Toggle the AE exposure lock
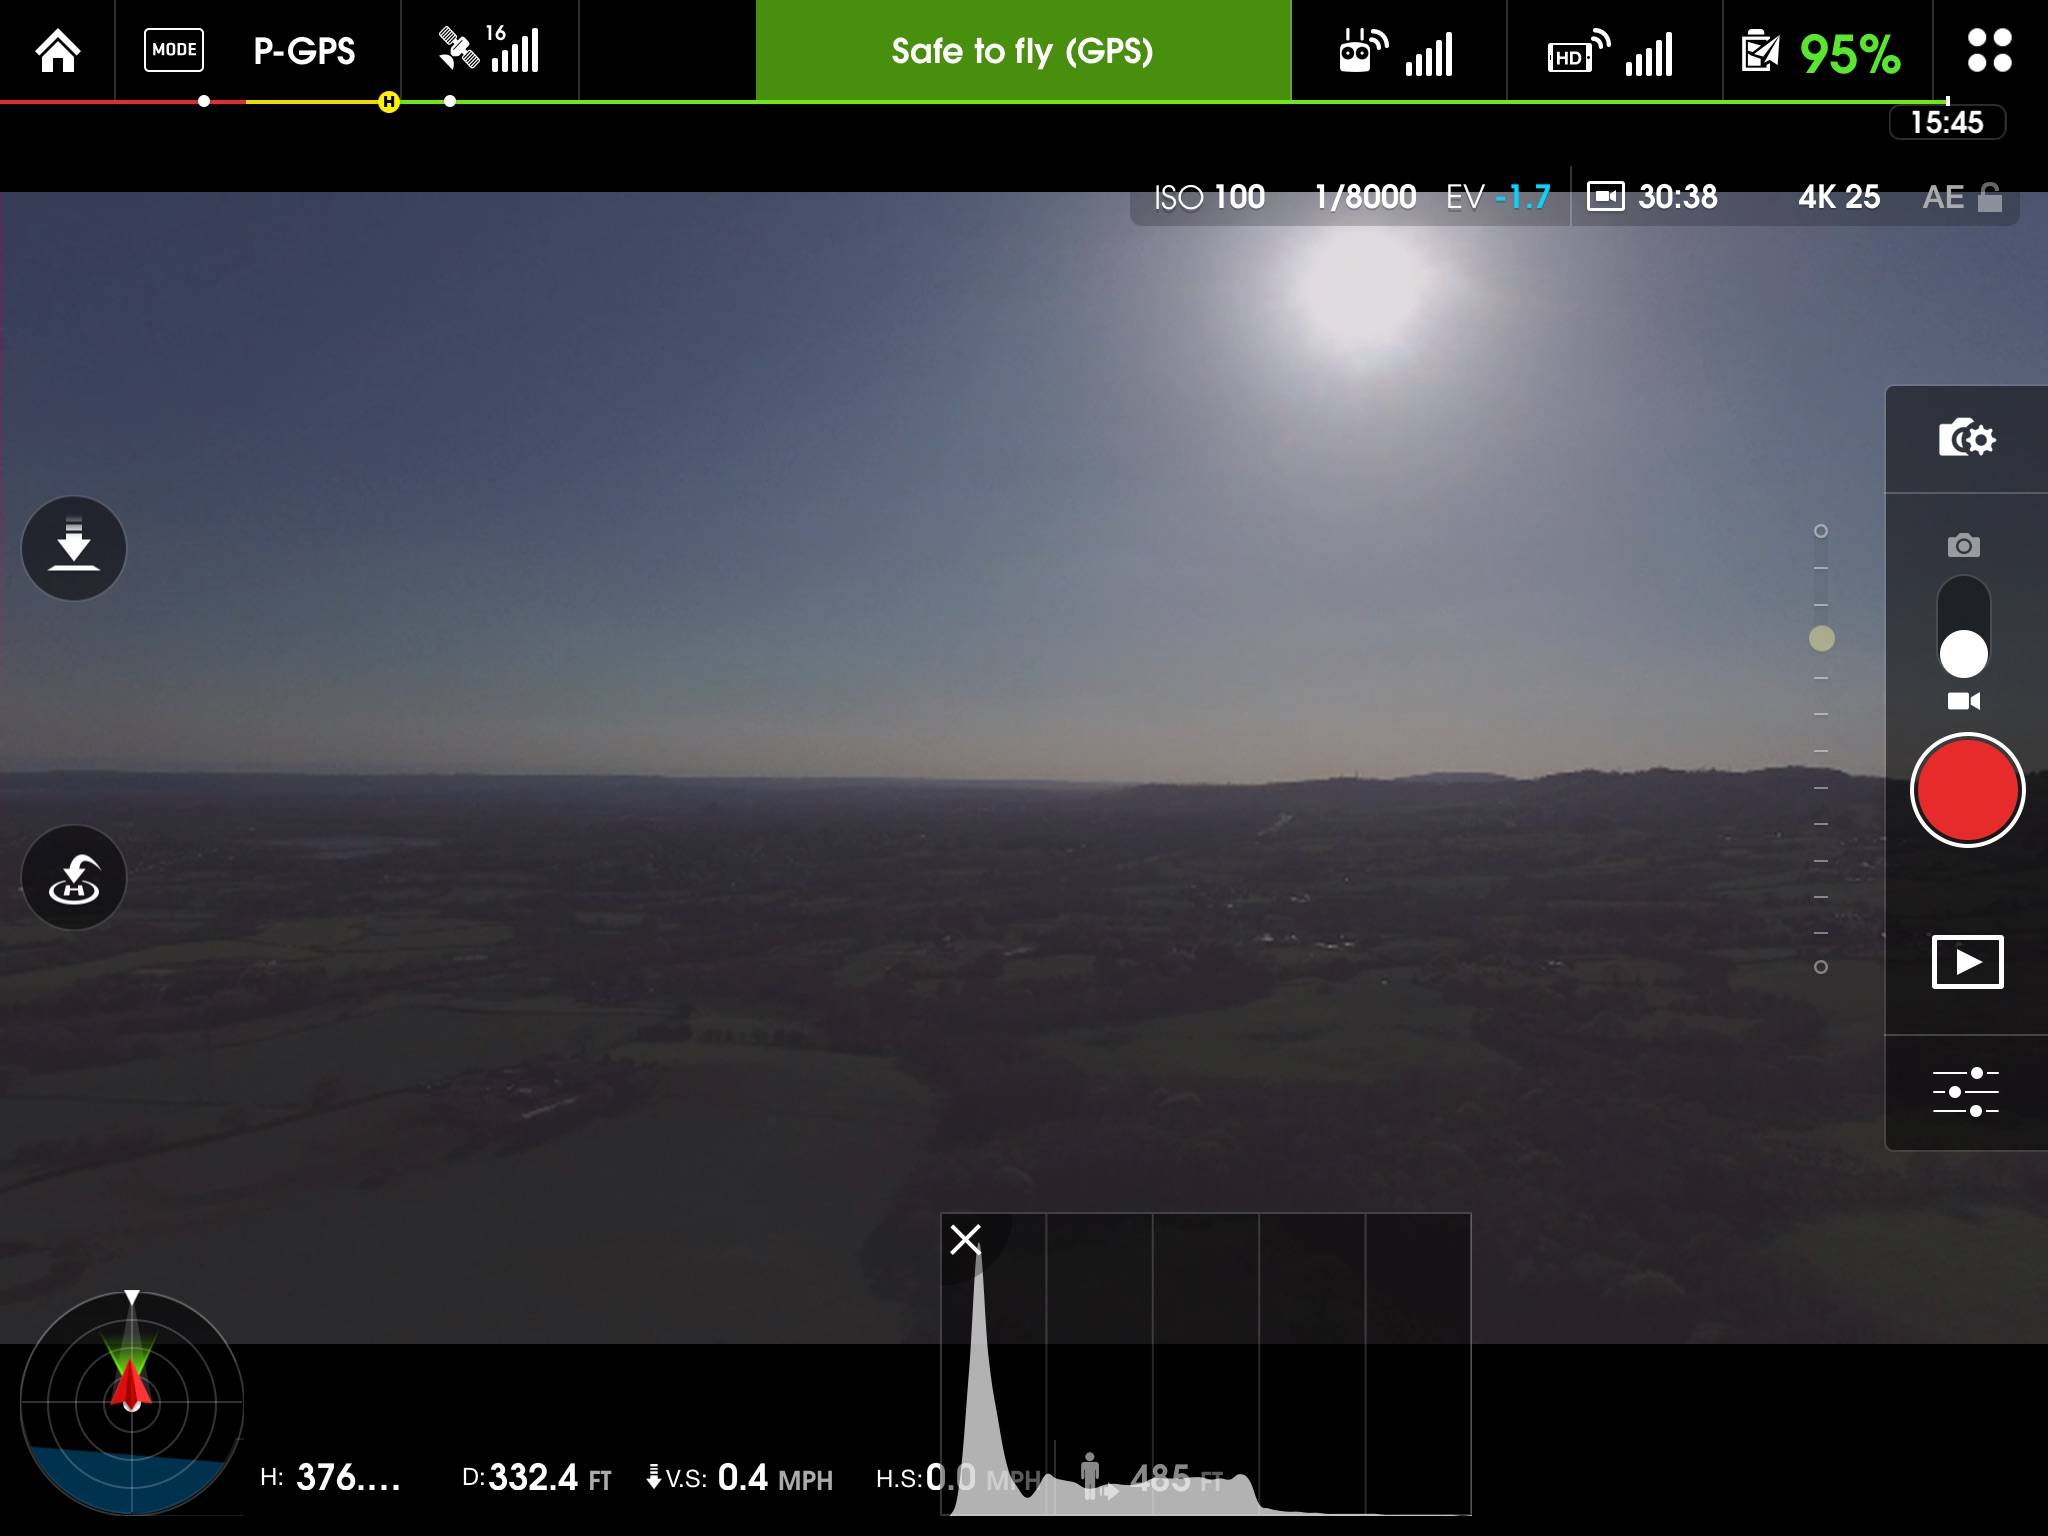Viewport: 2048px width, 1536px height. (1962, 197)
